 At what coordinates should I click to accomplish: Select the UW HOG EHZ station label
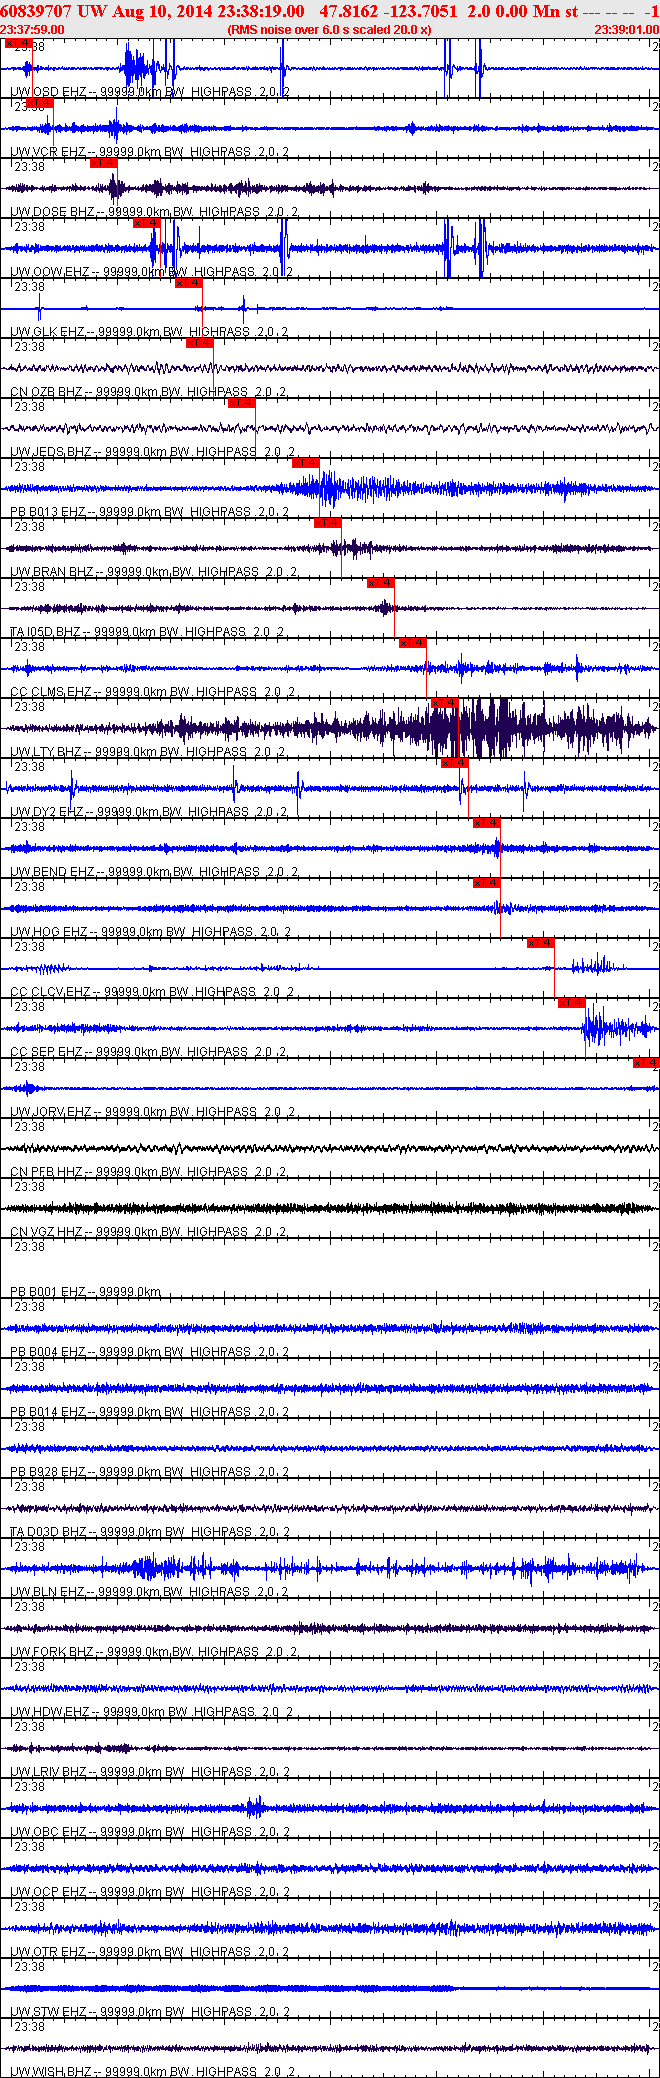tap(48, 932)
